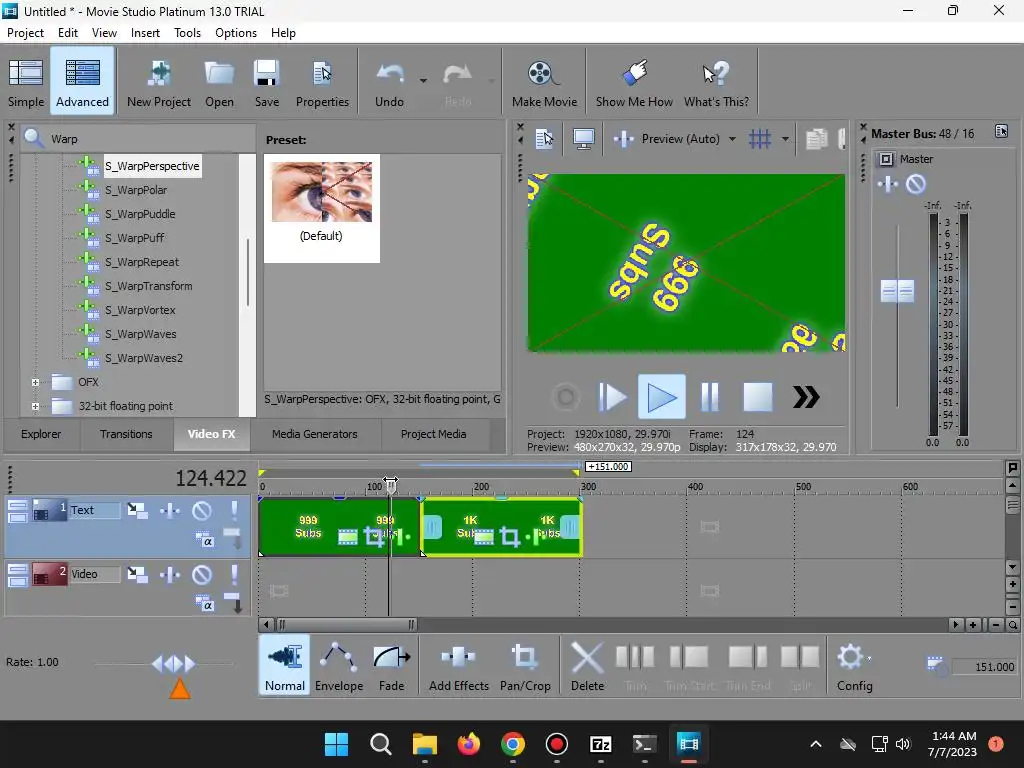Select the S_WarpPolar effect
This screenshot has height=768, width=1024.
136,190
